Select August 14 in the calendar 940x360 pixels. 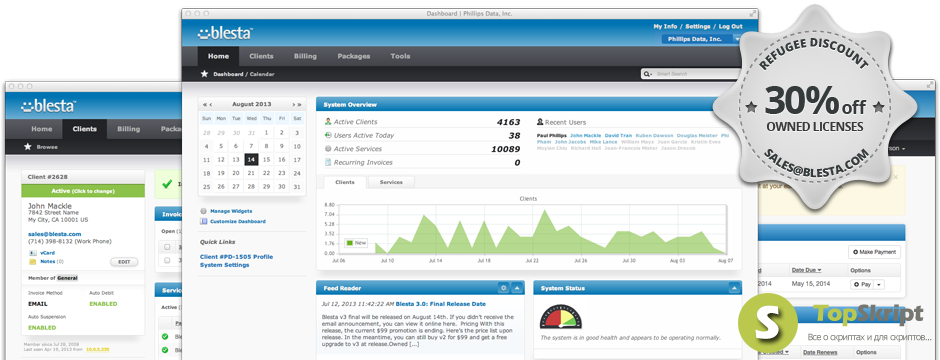(x=251, y=159)
